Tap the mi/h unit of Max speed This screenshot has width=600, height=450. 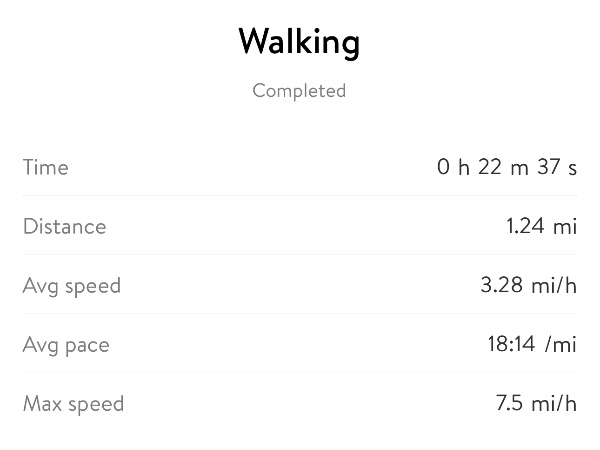tap(554, 404)
